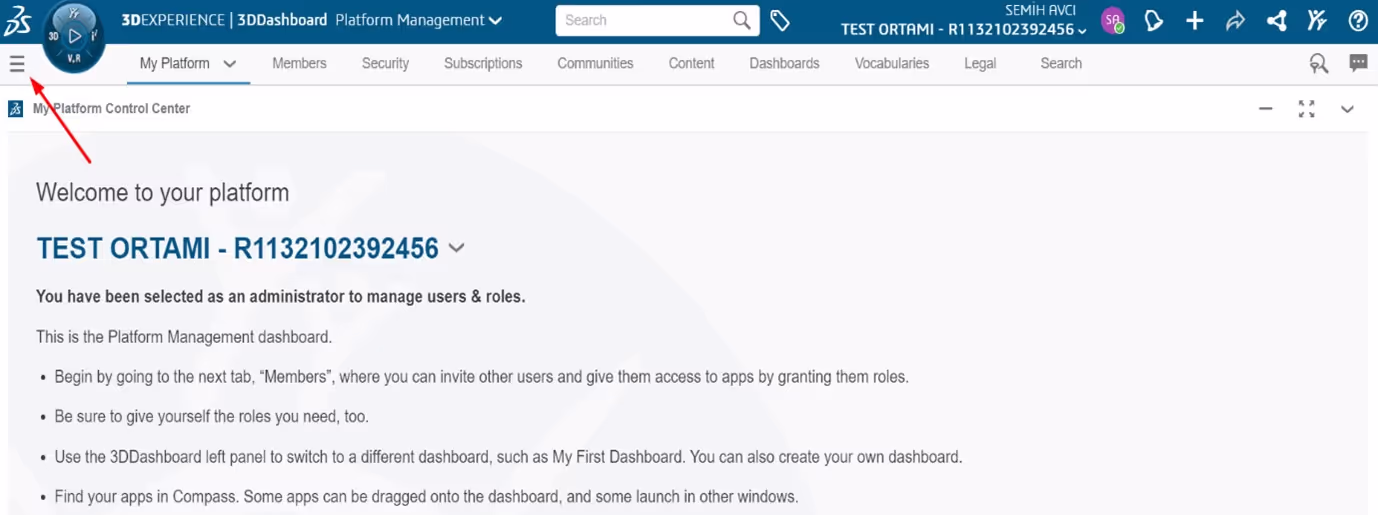
Task: Click the search magnifier in top bar
Action: [x=742, y=20]
